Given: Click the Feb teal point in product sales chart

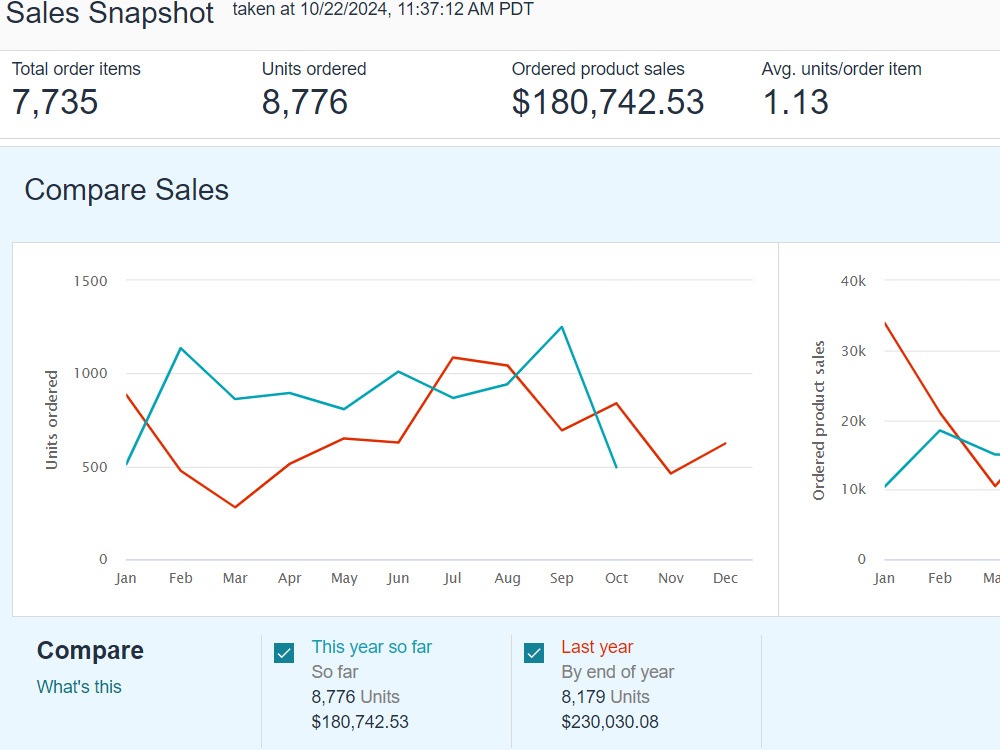Looking at the screenshot, I should pyautogui.click(x=940, y=430).
